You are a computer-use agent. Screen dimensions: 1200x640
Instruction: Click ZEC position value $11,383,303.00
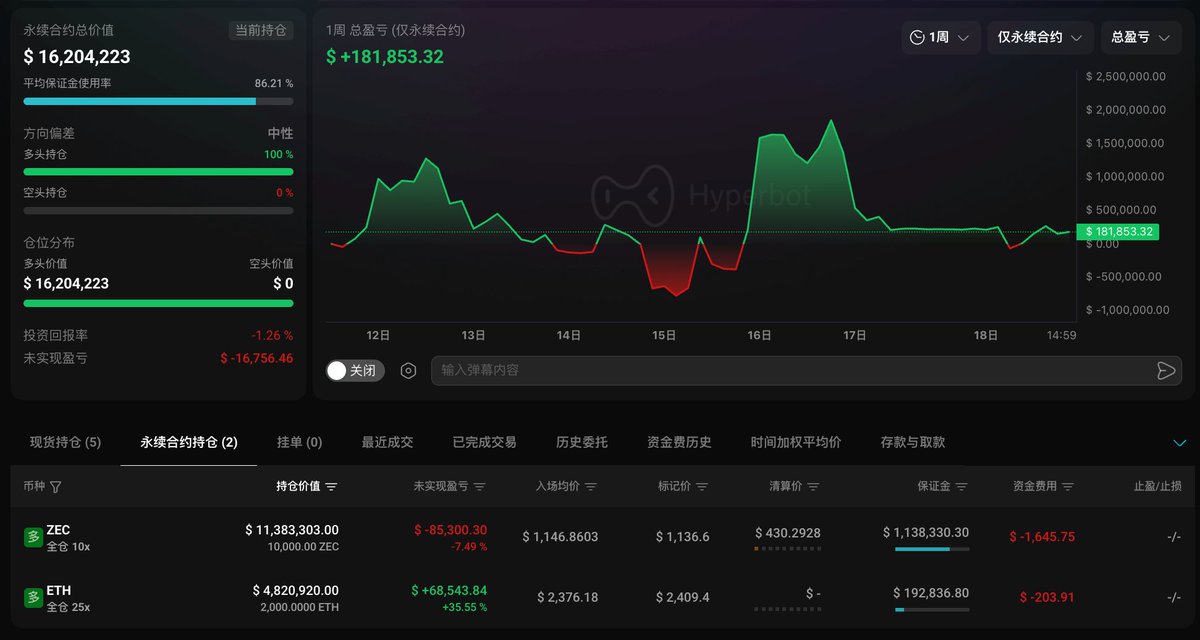pyautogui.click(x=292, y=530)
